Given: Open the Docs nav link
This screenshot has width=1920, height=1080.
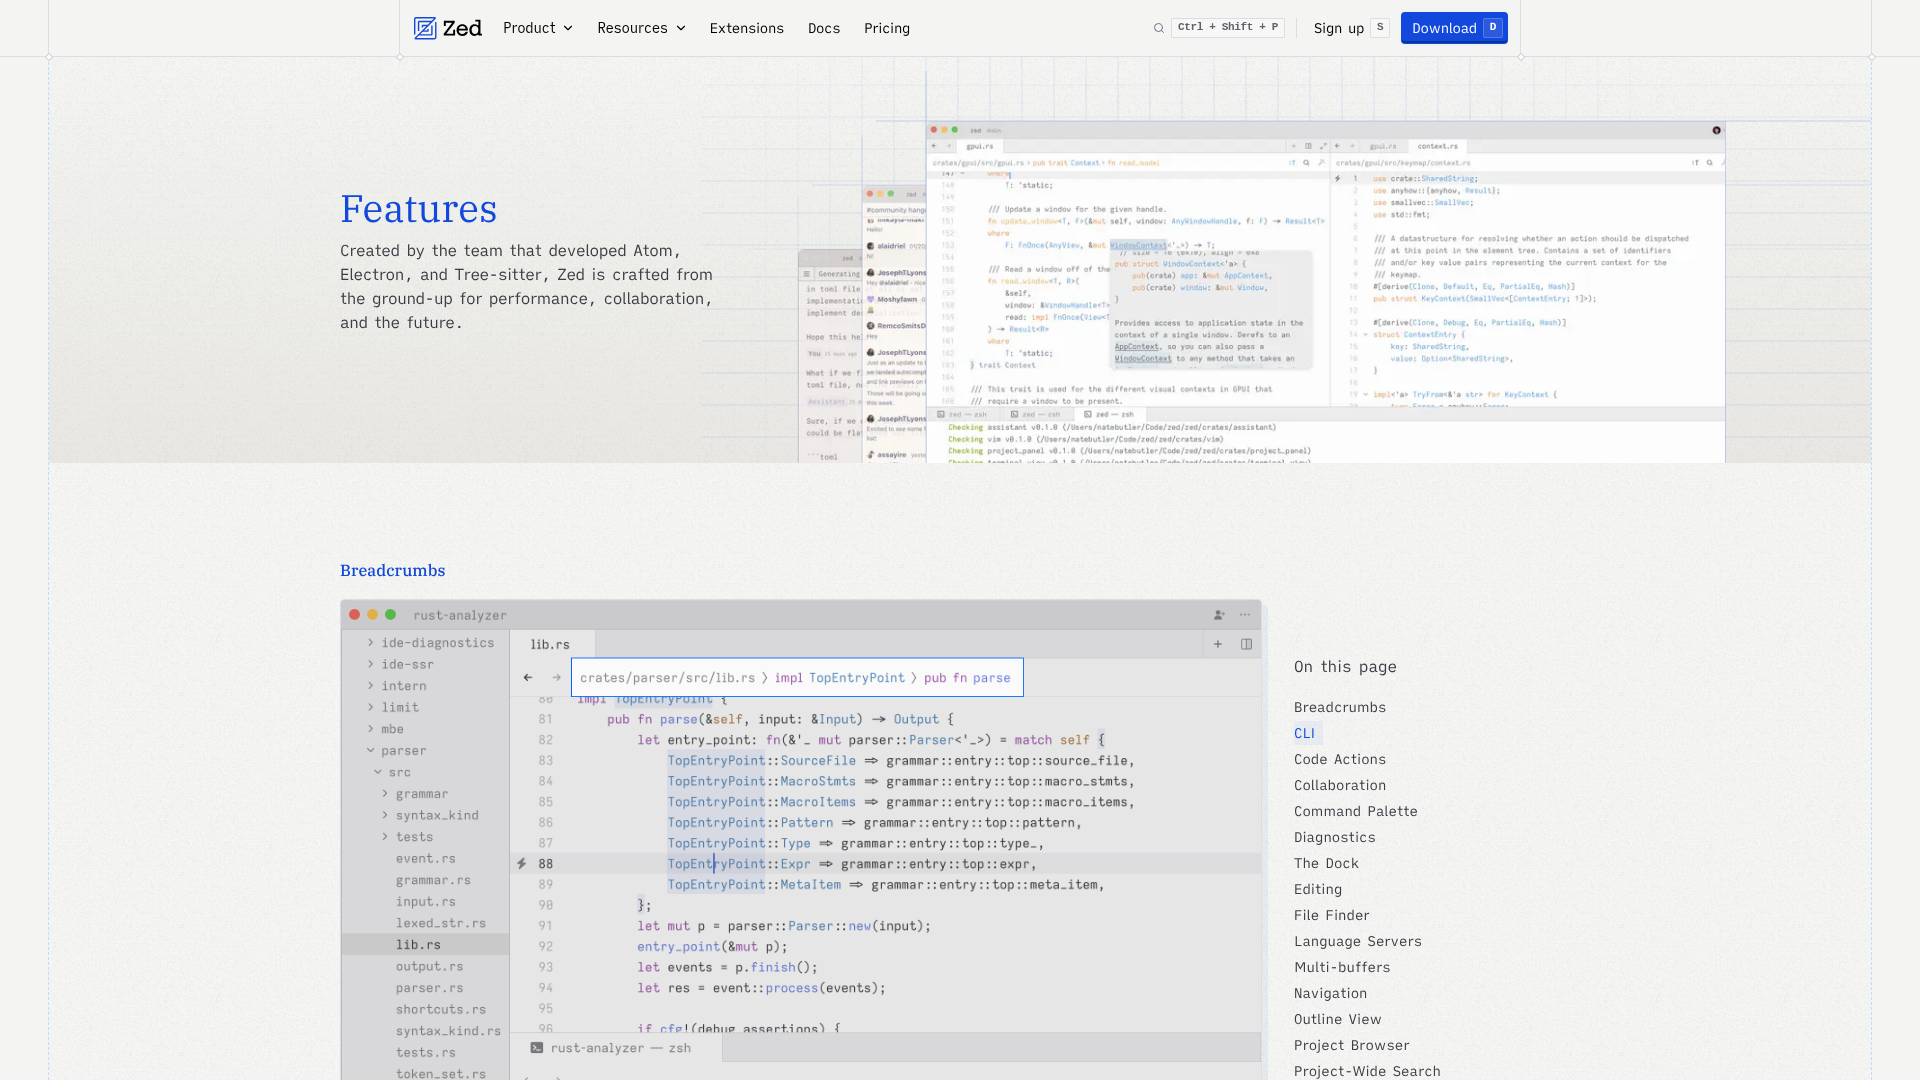Looking at the screenshot, I should coord(824,28).
